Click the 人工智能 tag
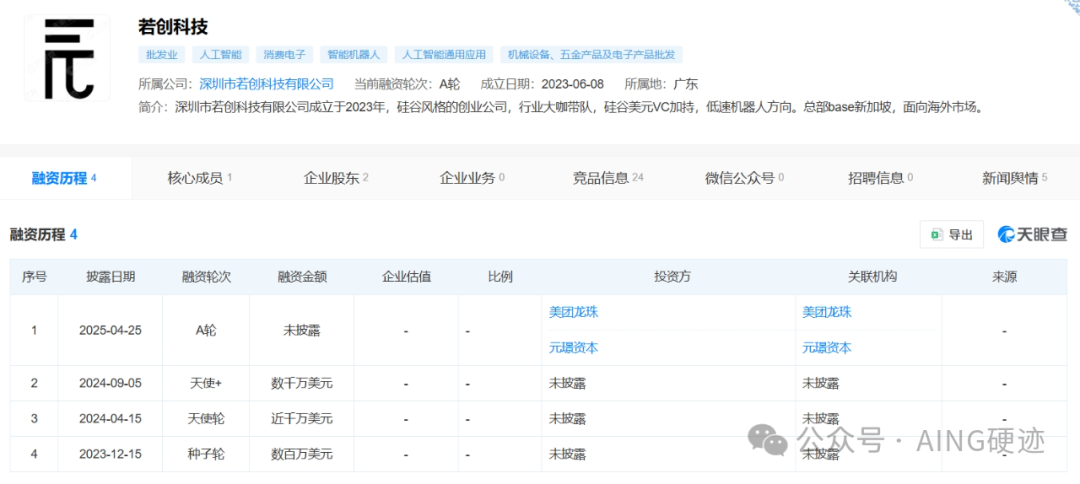Screen dimensions: 1080x484 tap(220, 54)
